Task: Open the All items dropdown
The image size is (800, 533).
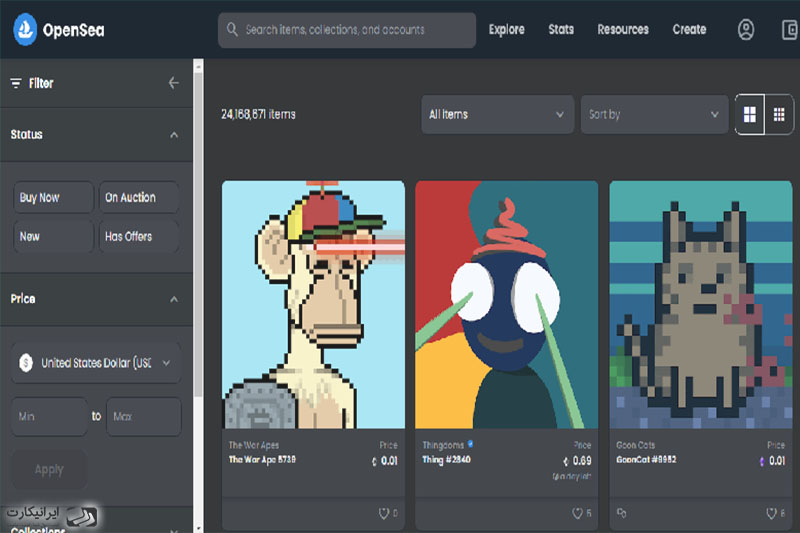Action: point(497,114)
